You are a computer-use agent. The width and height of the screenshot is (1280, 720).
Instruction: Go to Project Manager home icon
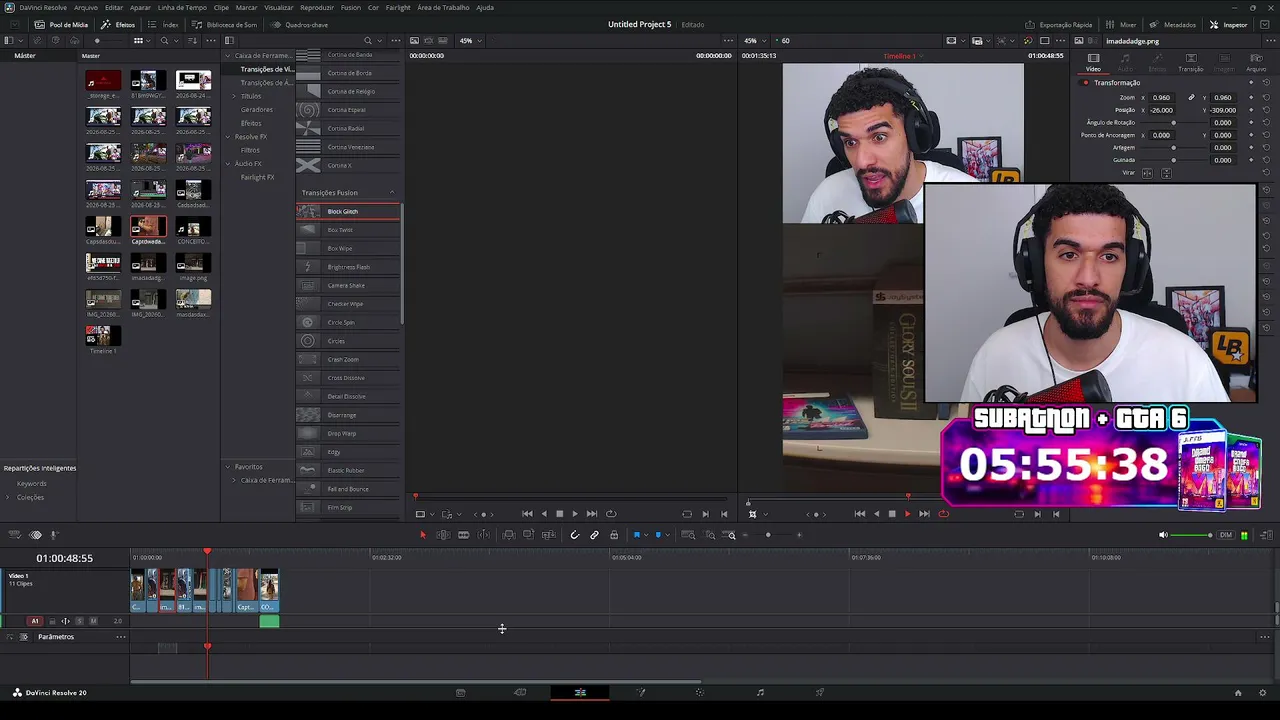1237,692
